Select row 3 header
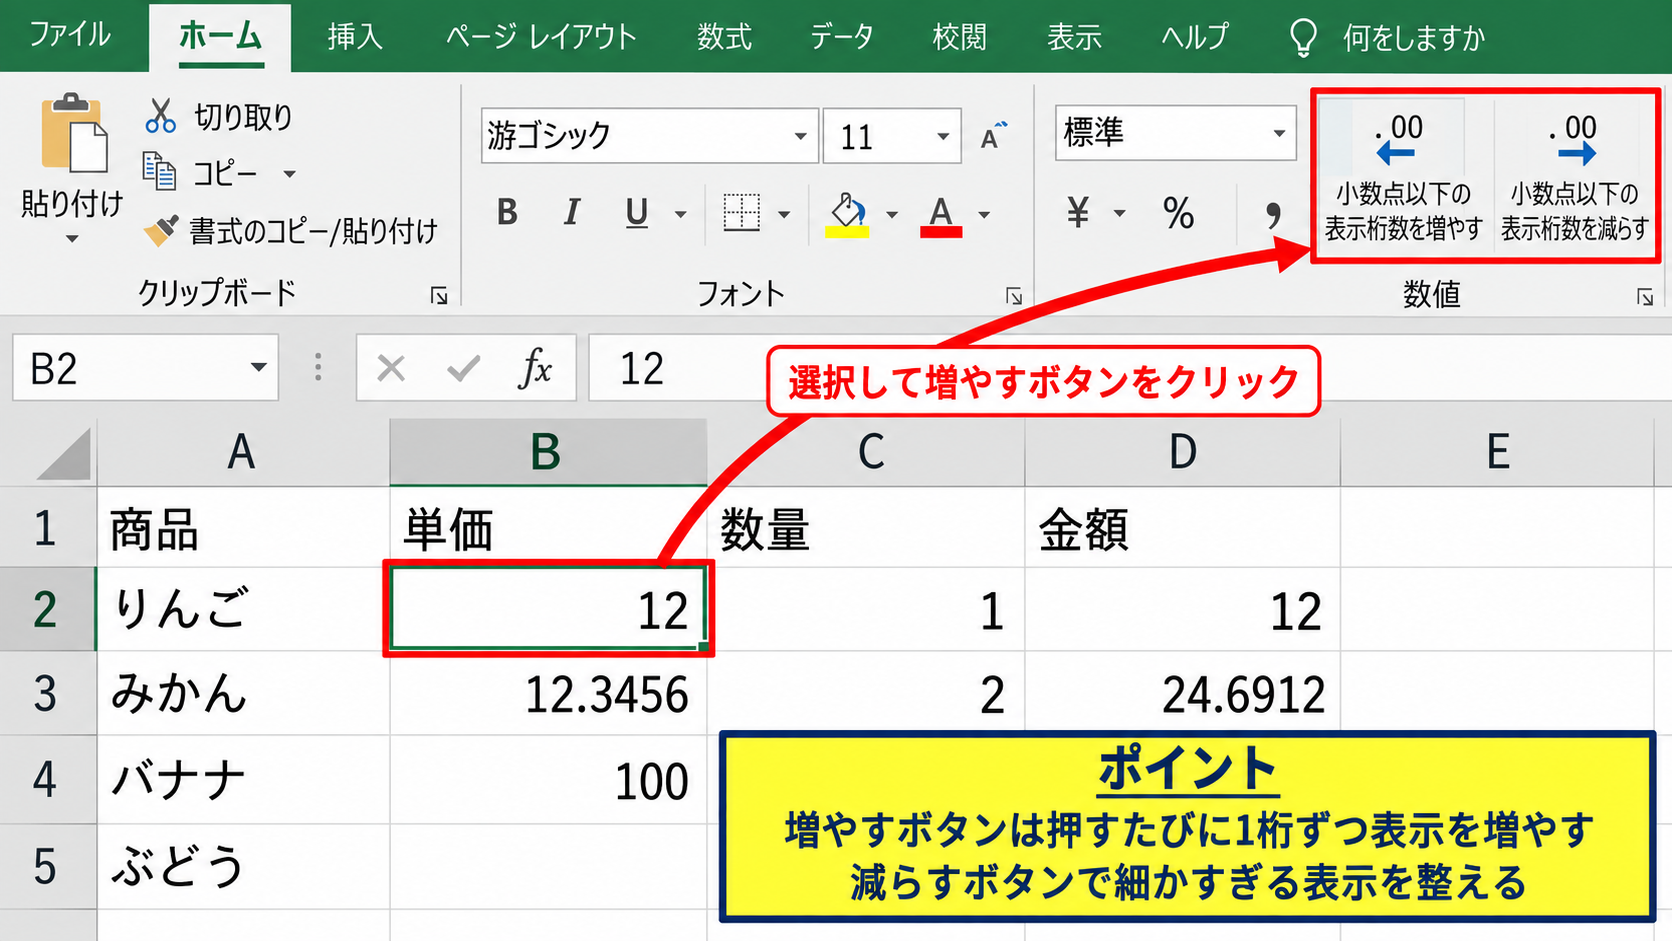1672x941 pixels. click(x=46, y=693)
